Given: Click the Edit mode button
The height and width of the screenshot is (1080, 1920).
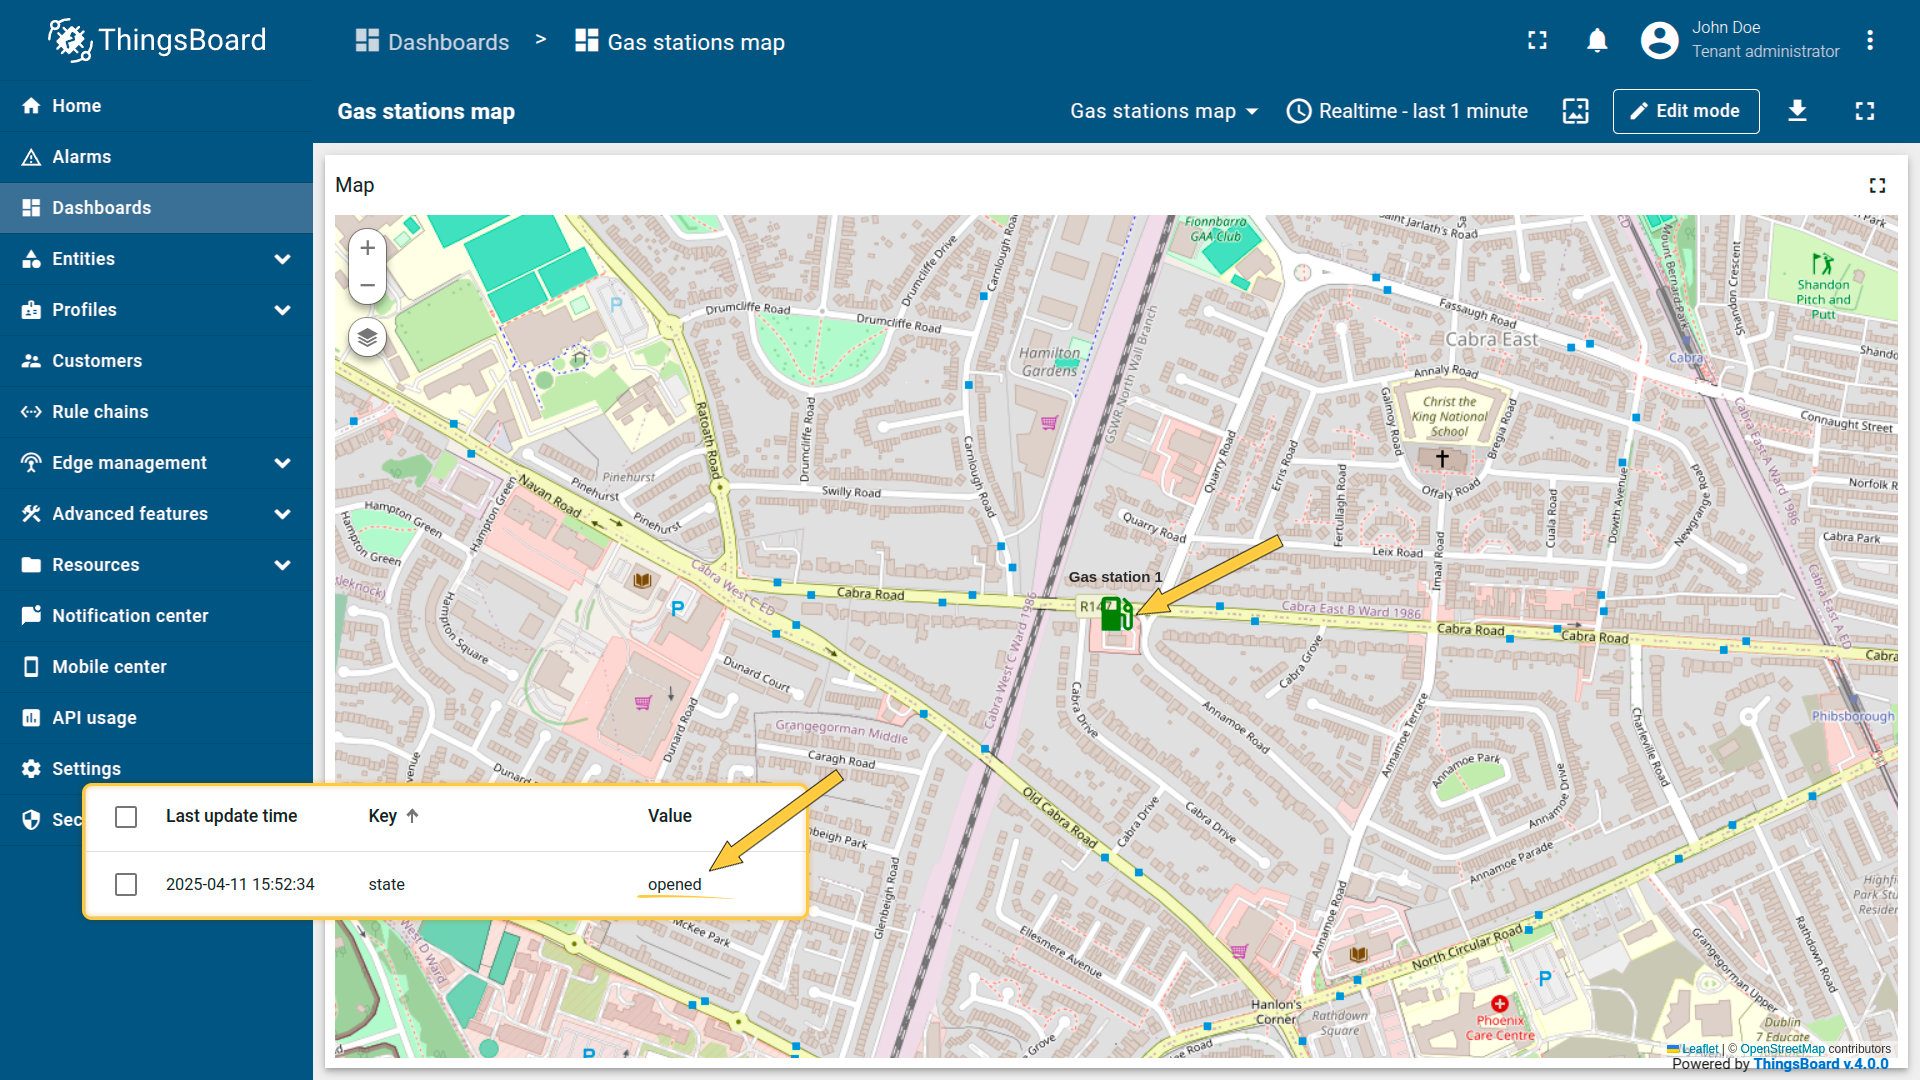Looking at the screenshot, I should tap(1685, 111).
